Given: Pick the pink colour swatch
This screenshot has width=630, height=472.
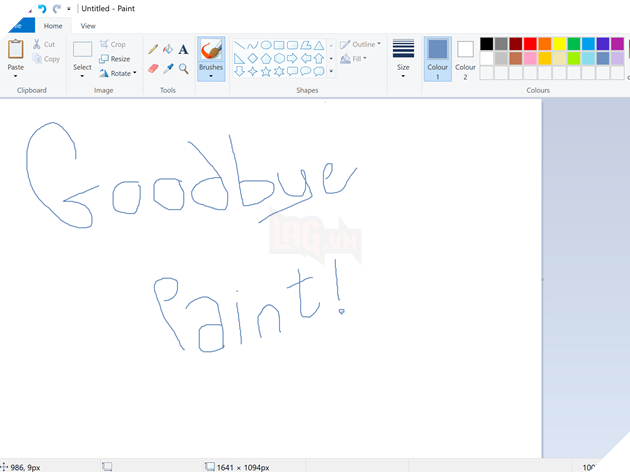Looking at the screenshot, I should [x=530, y=58].
